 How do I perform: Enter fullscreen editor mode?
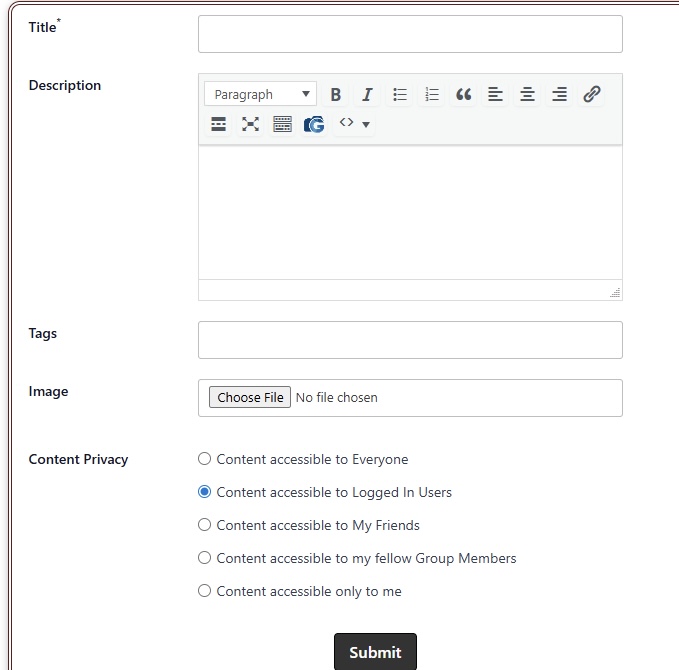pos(250,124)
